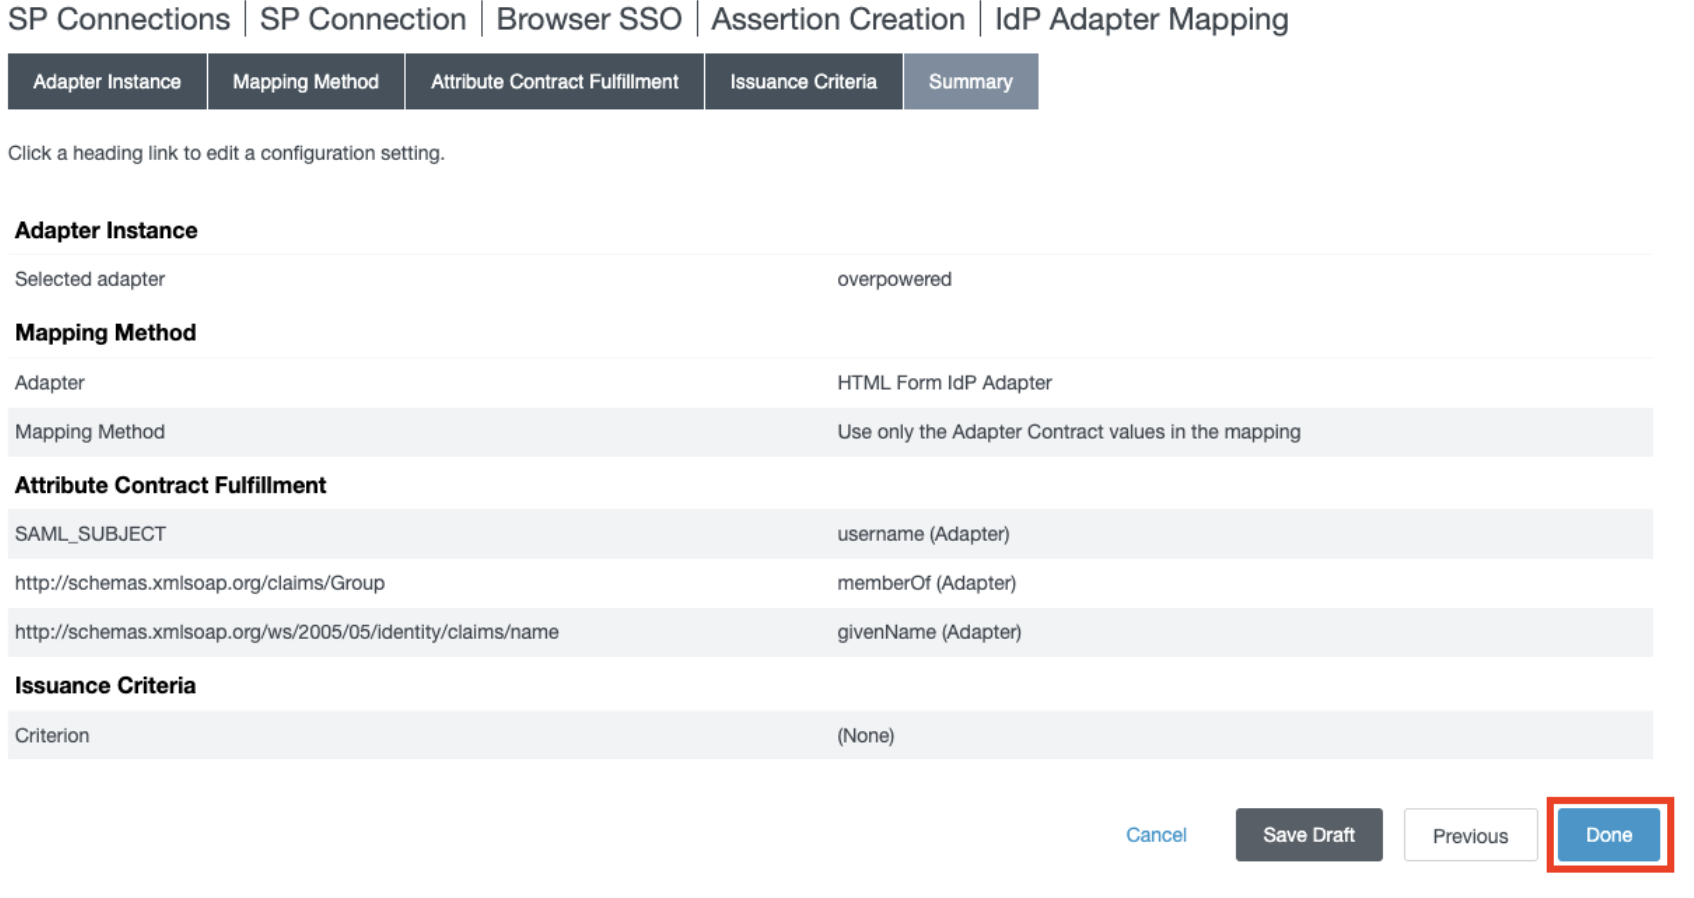Select the Issuance Criteria tab
The height and width of the screenshot is (898, 1694).
(803, 82)
